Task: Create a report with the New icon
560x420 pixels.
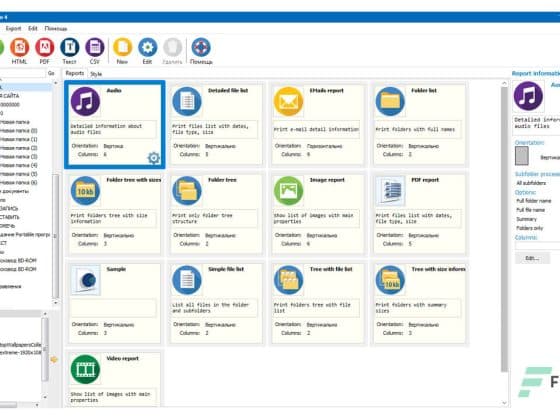Action: [x=122, y=47]
